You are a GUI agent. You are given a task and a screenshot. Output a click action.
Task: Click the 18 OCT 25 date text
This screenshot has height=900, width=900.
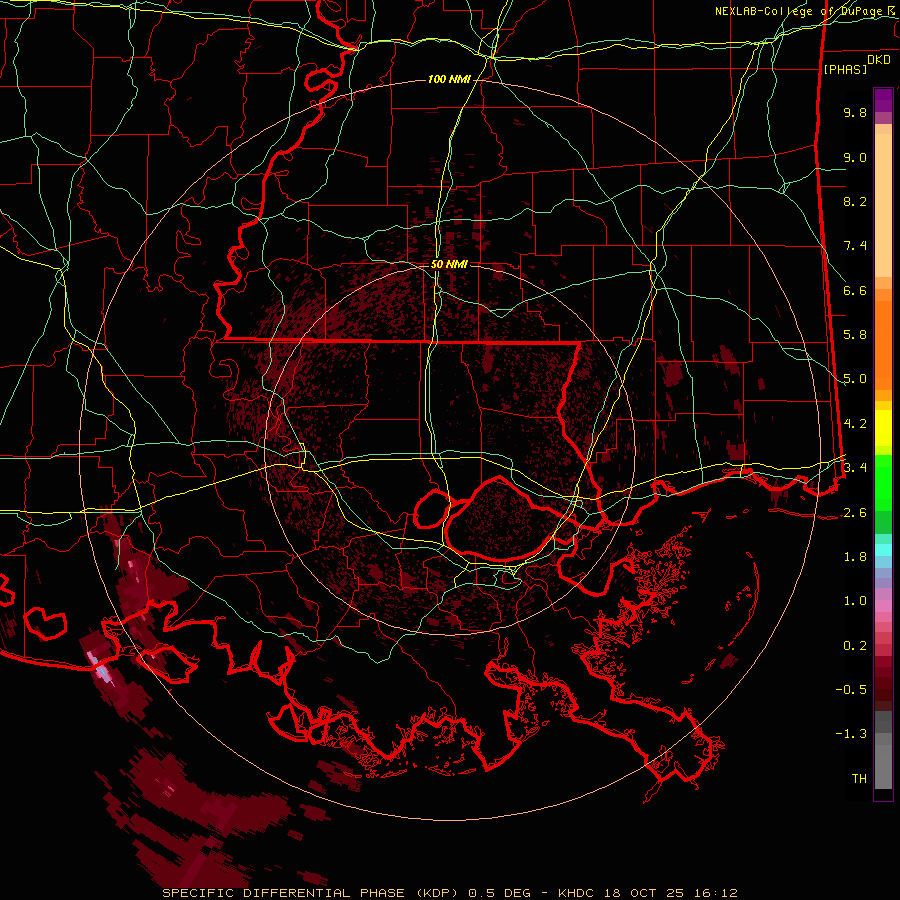tap(643, 893)
